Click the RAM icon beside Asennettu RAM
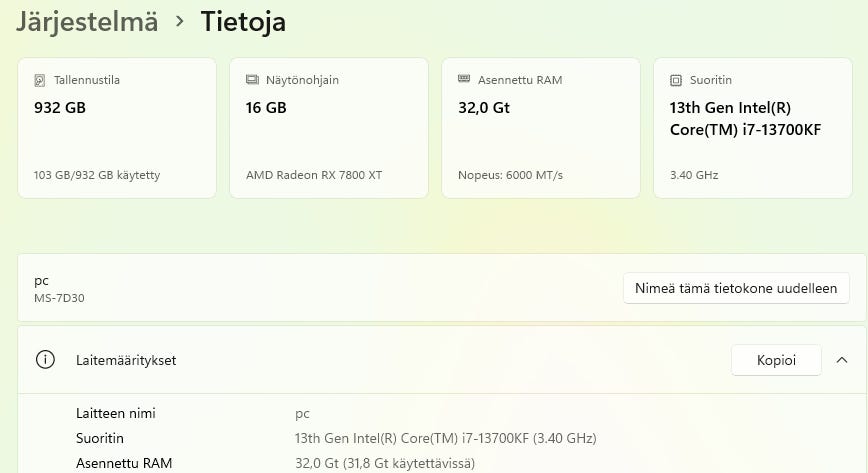Viewport: 868px width, 473px height. click(464, 79)
